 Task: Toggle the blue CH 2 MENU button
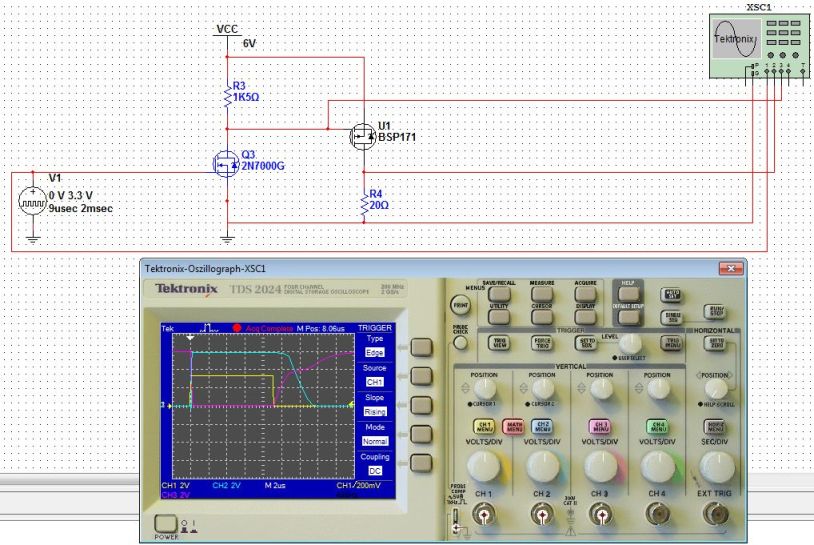click(x=542, y=427)
